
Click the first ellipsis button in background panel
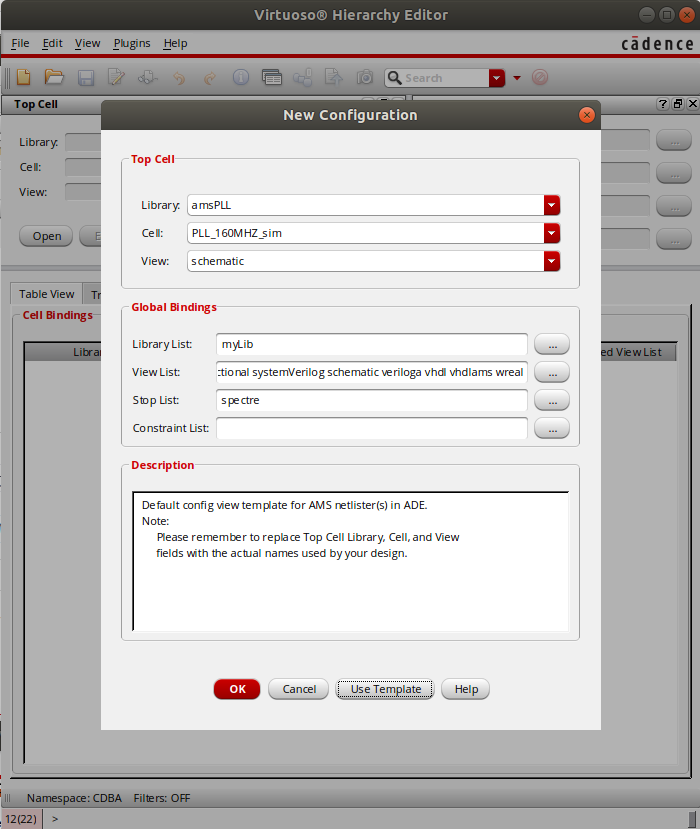click(x=674, y=141)
